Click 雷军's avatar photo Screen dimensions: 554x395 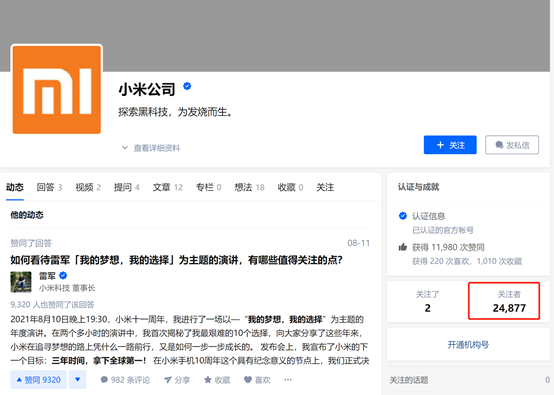click(x=21, y=282)
